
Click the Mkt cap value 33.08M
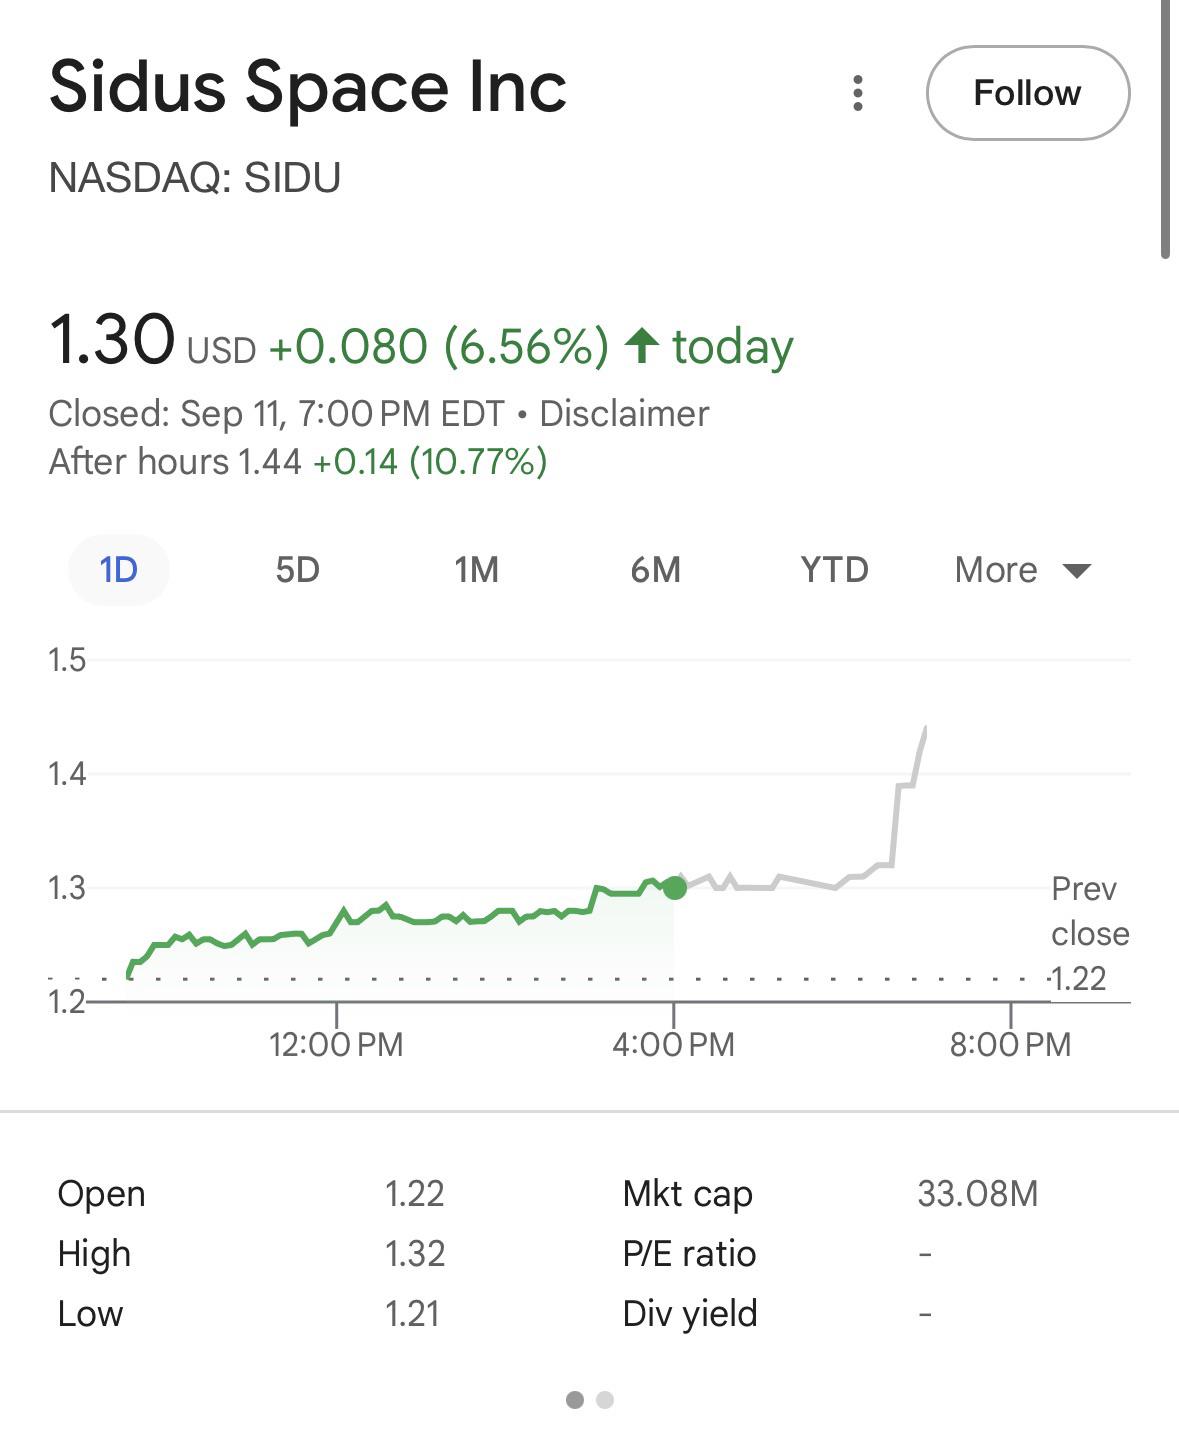click(x=977, y=1194)
